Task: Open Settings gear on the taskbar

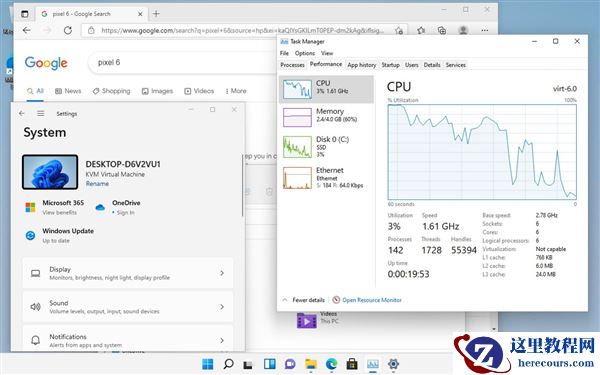Action: [393, 364]
